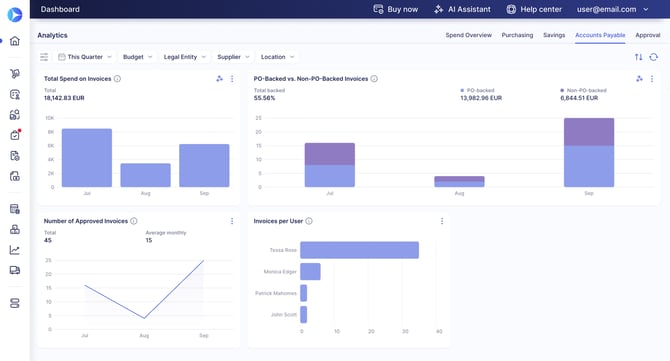Switch to the Approval tab

(x=648, y=35)
